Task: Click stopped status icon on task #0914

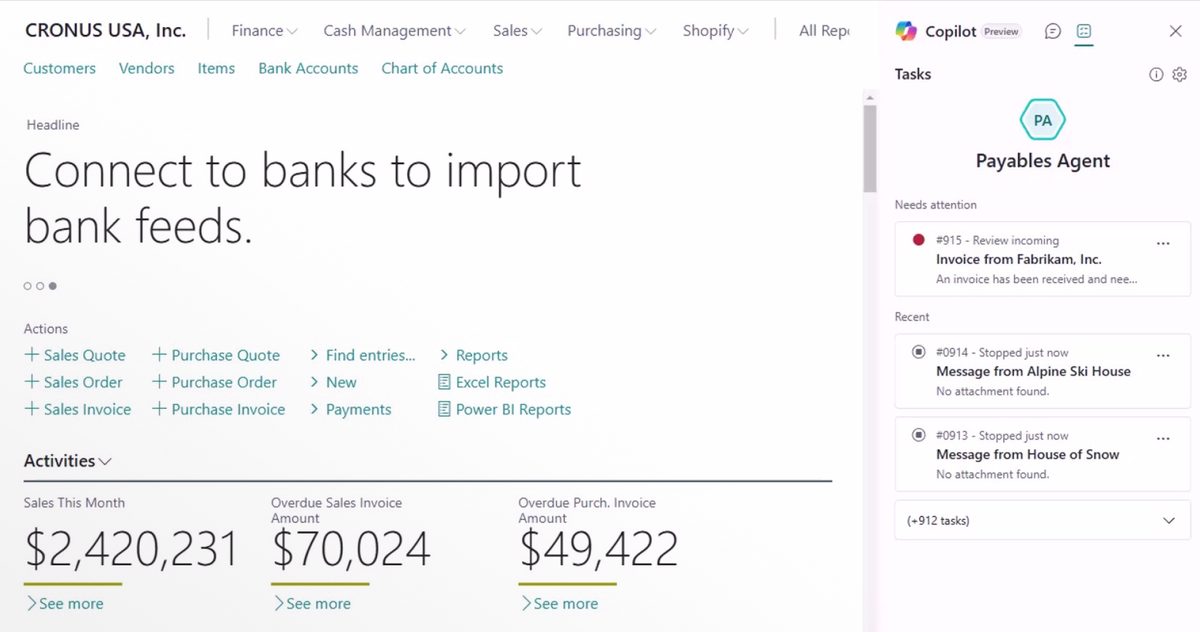Action: [x=919, y=352]
